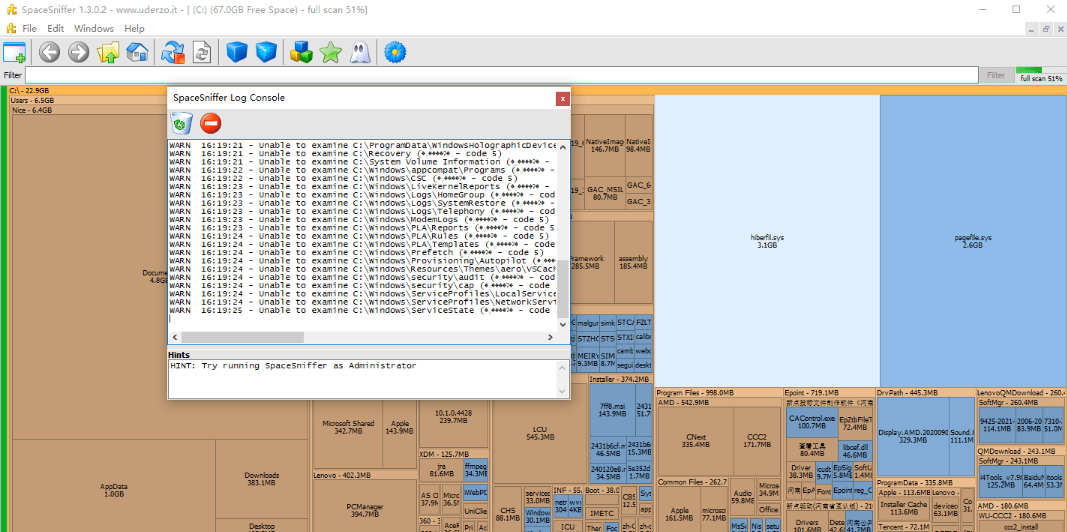
Task: Close the SpaceSniffer Log Console
Action: click(562, 99)
